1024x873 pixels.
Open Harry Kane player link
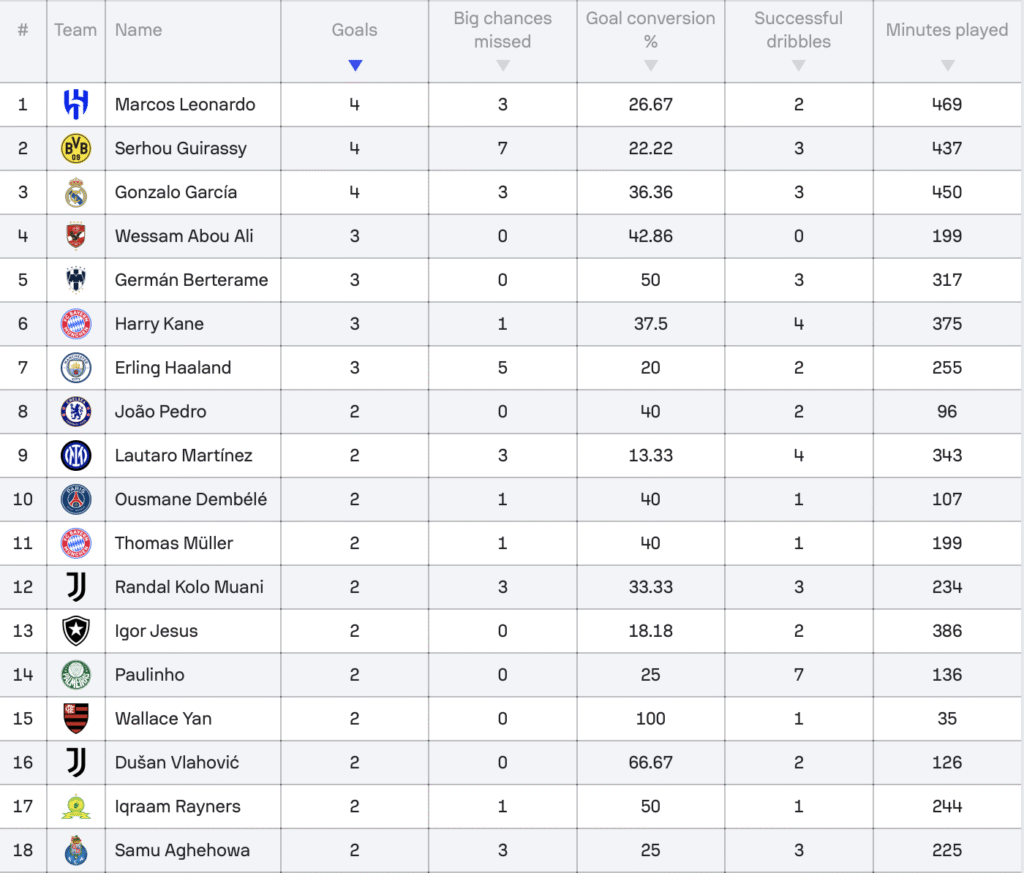point(159,324)
